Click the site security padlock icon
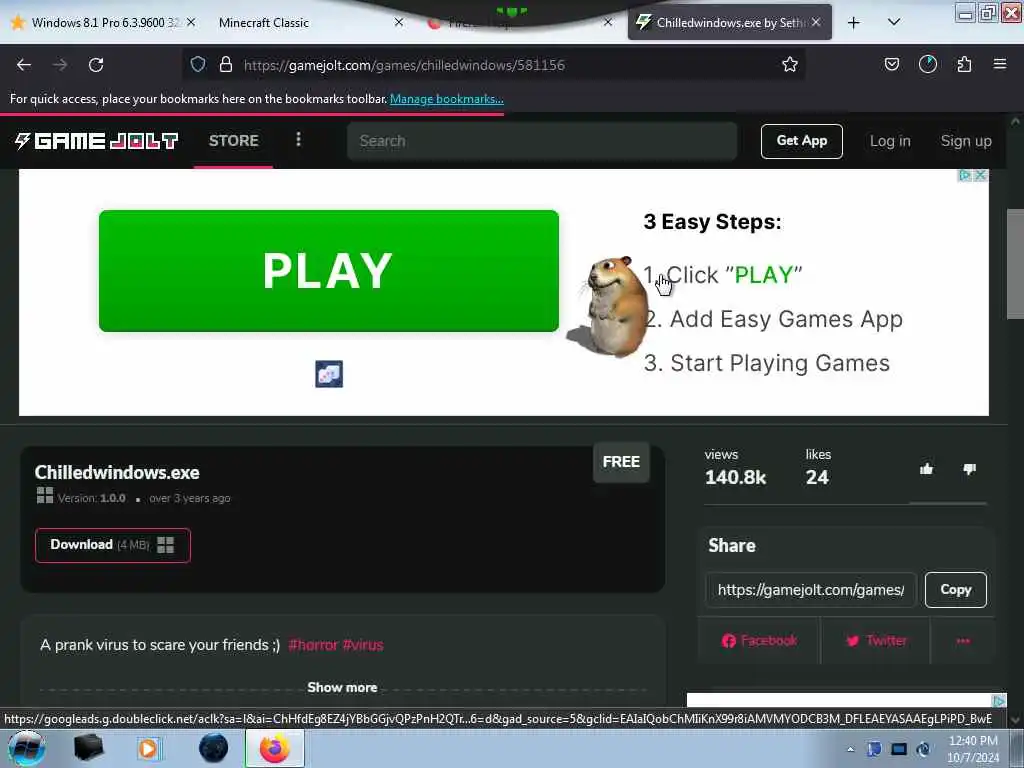 point(226,64)
